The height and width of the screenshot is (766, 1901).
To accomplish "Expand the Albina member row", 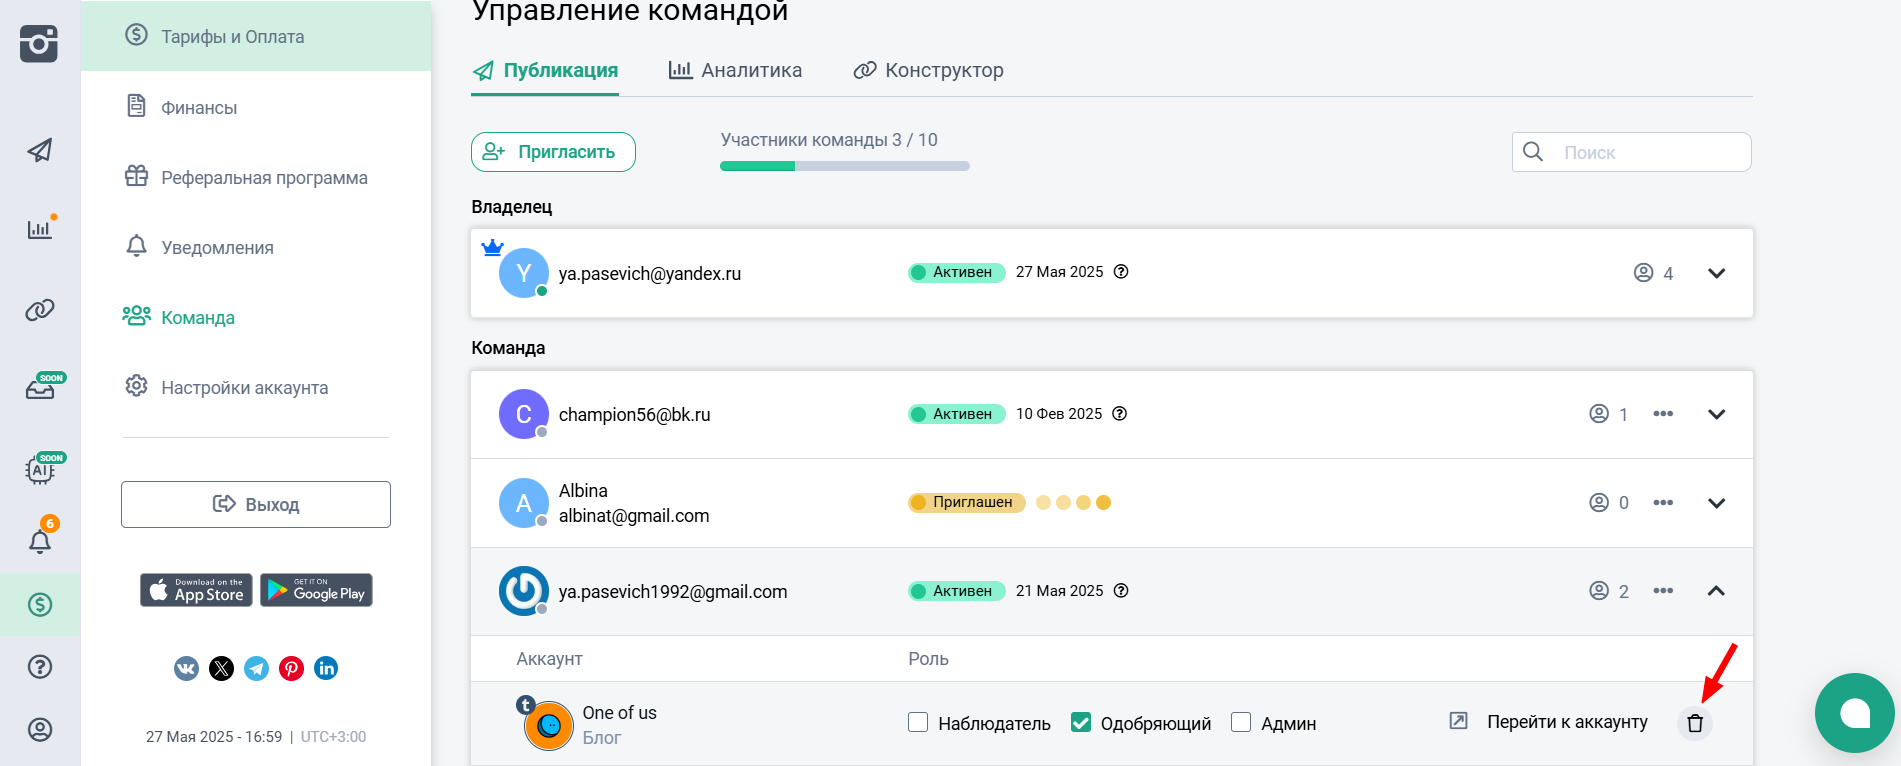I will click(1716, 503).
